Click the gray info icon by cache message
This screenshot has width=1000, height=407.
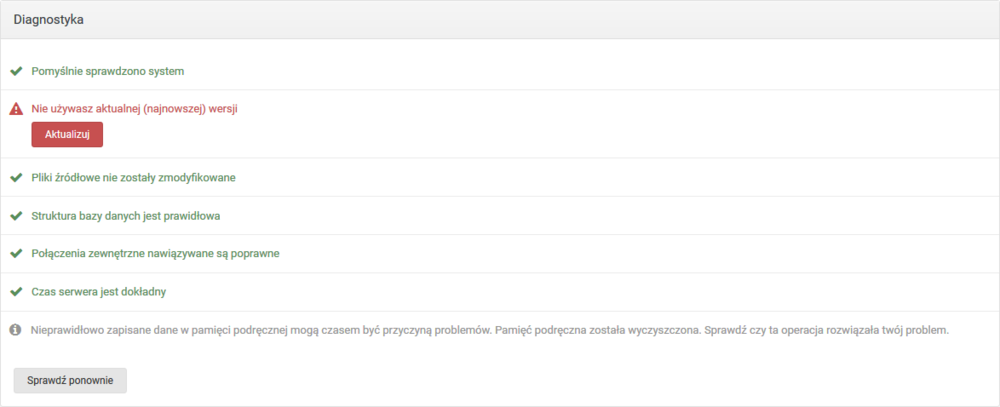tap(15, 330)
